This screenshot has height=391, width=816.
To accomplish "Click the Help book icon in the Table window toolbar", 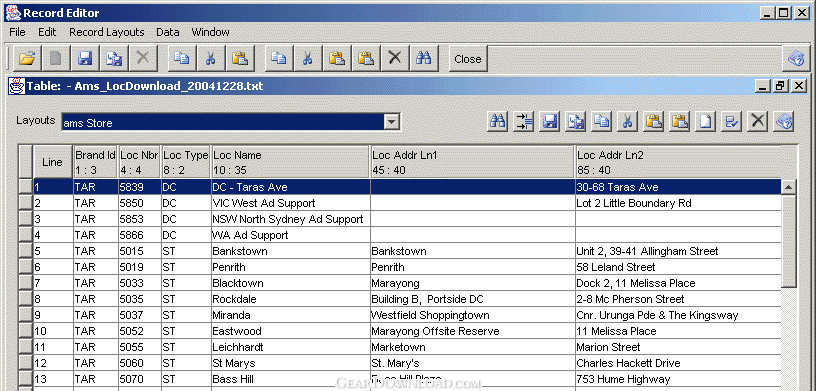I will tap(784, 122).
